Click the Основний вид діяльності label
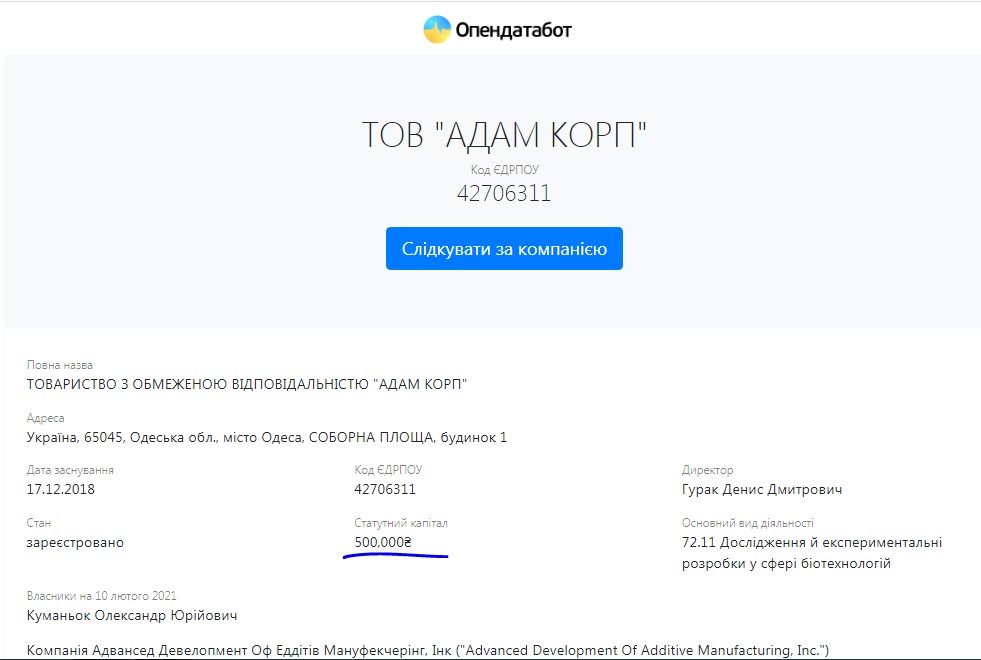This screenshot has width=981, height=660. pos(747,523)
